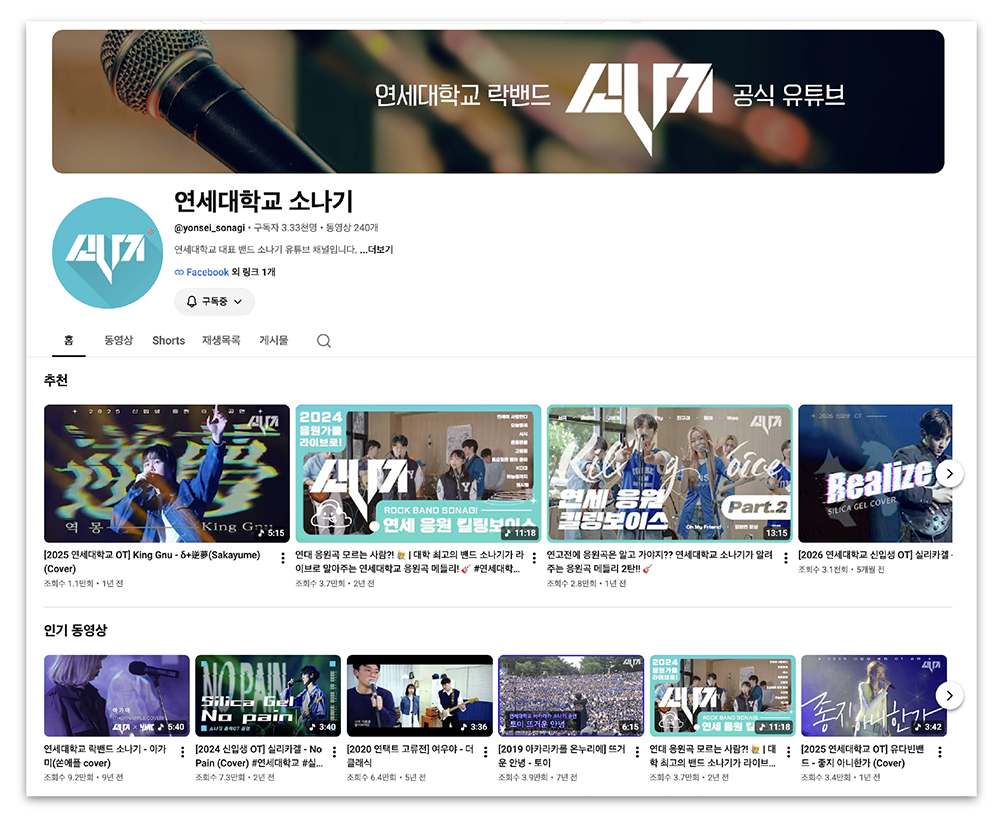The height and width of the screenshot is (817, 1000).
Task: Switch to the 홈 tab
Action: 69,341
